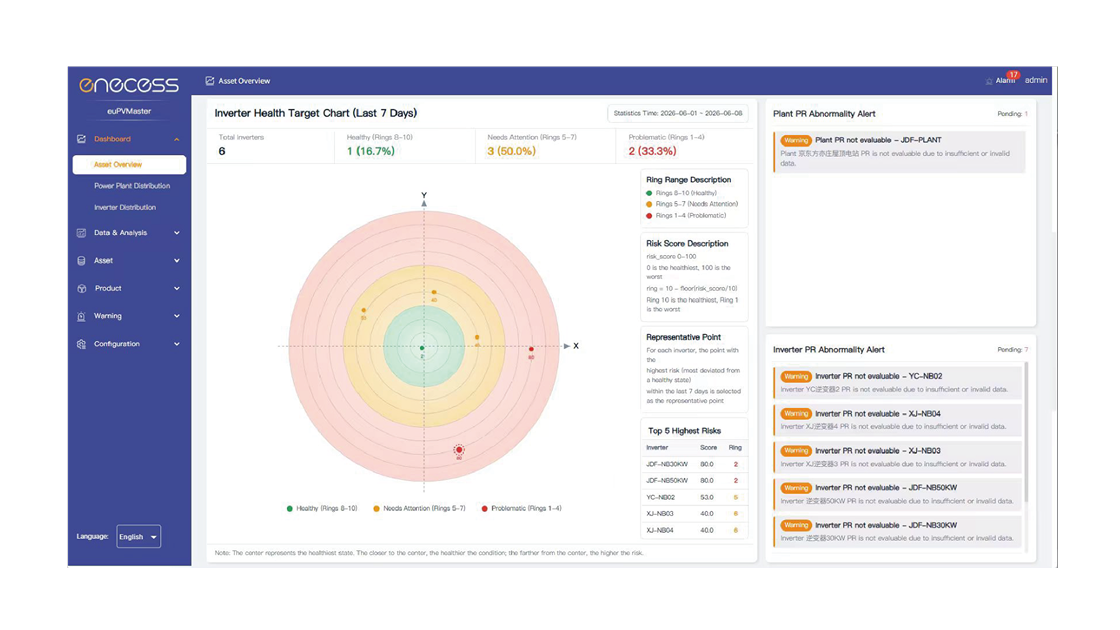Select Inverter Distribution menu item
The width and height of the screenshot is (1120, 630).
[125, 207]
